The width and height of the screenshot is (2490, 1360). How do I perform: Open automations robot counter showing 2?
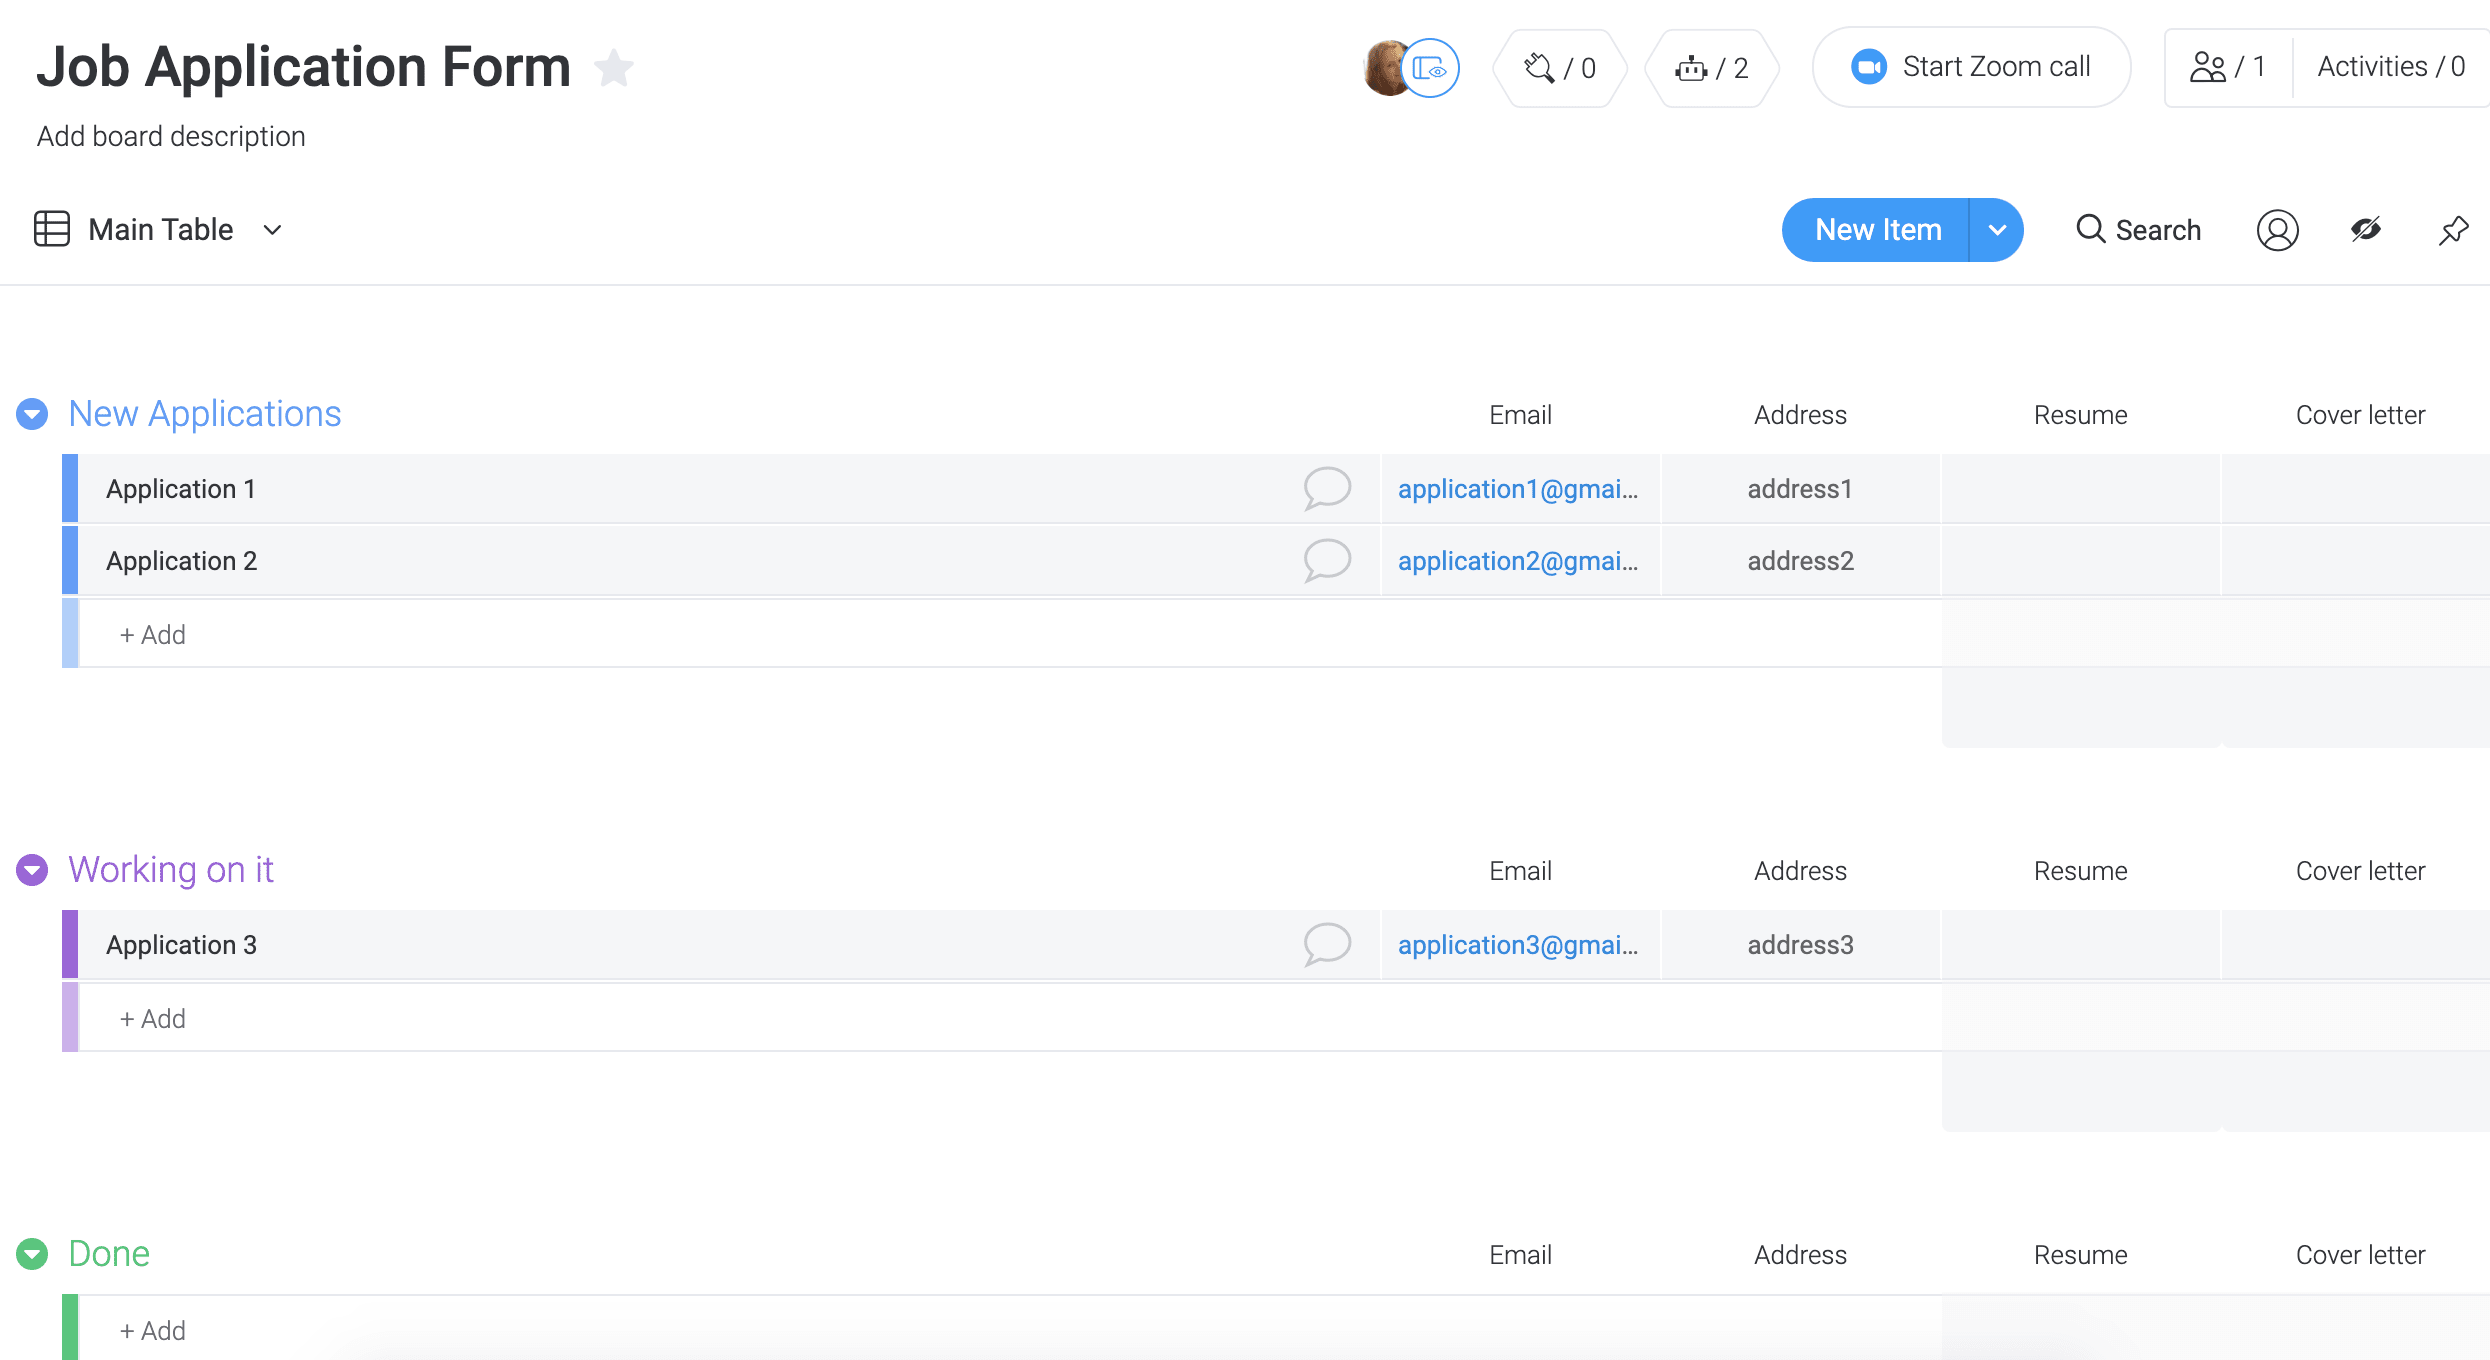coord(1712,68)
